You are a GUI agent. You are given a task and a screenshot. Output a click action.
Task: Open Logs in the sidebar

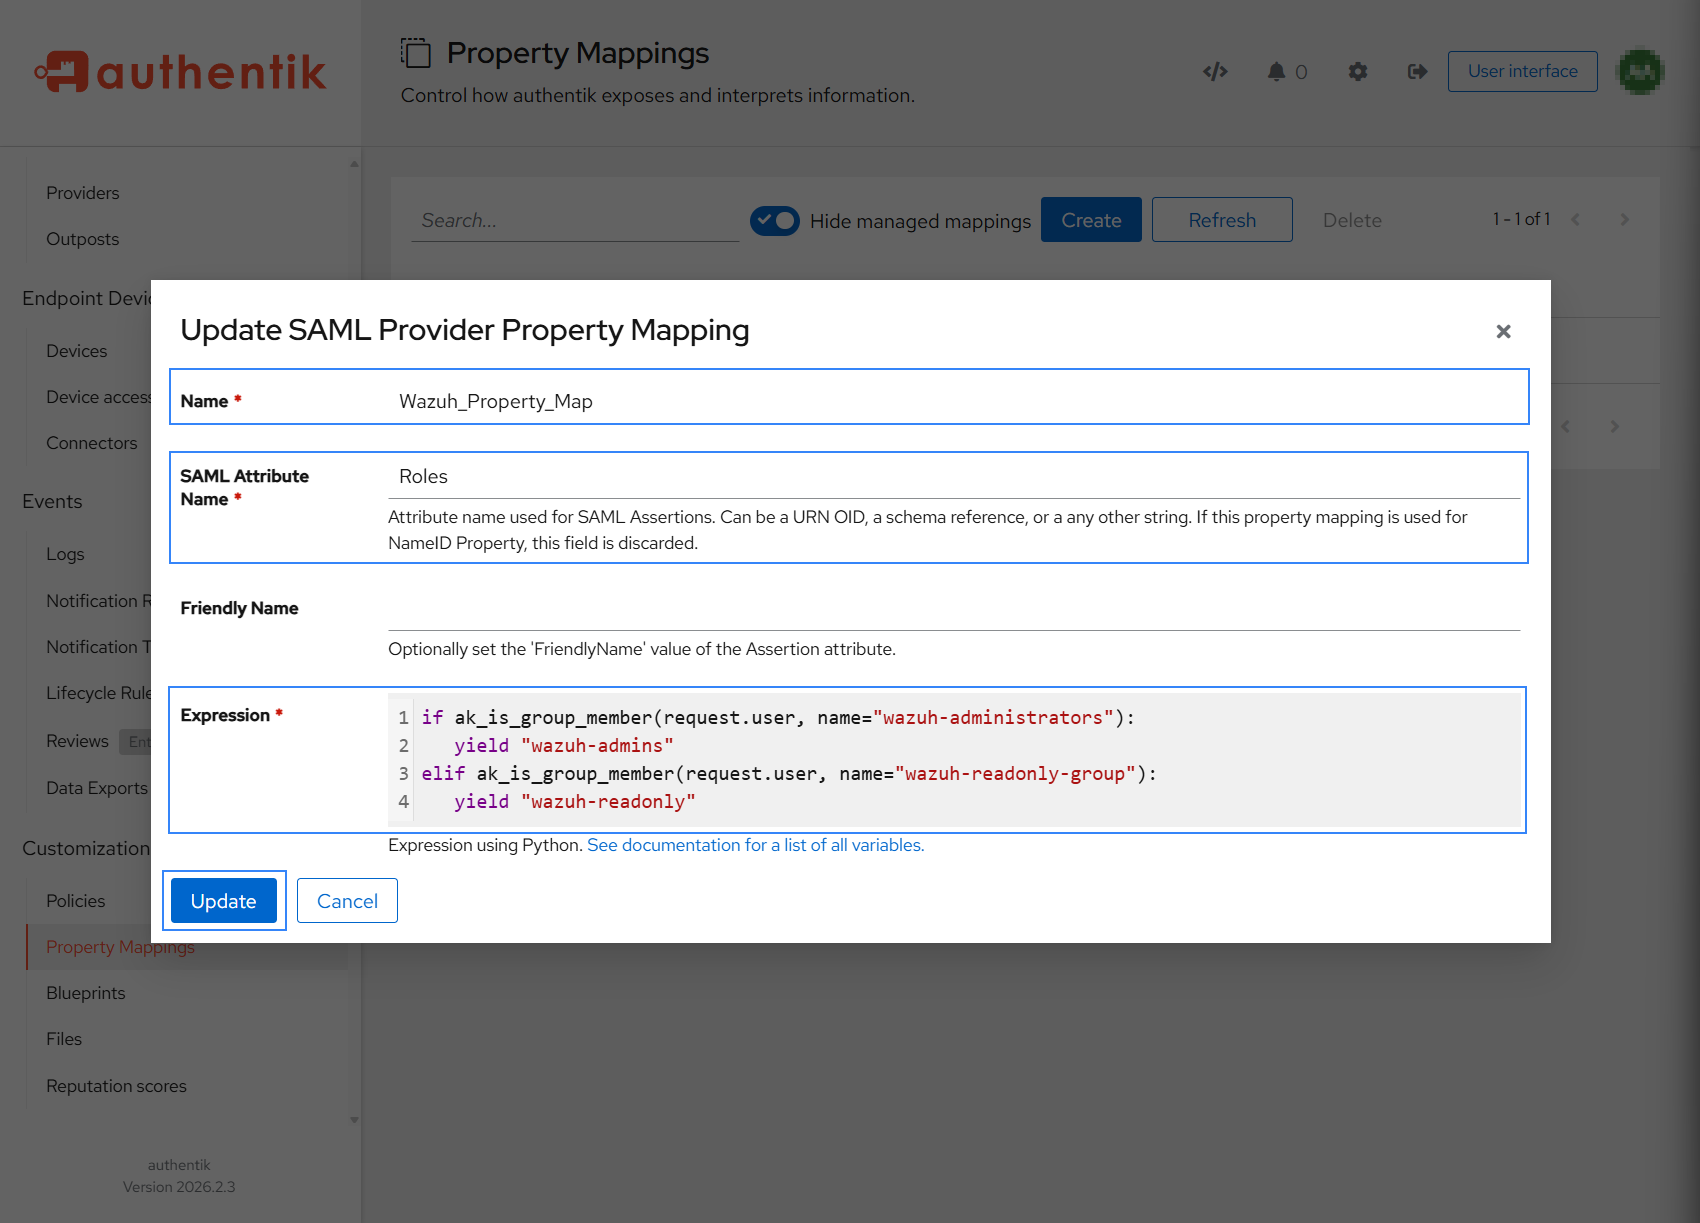click(65, 554)
